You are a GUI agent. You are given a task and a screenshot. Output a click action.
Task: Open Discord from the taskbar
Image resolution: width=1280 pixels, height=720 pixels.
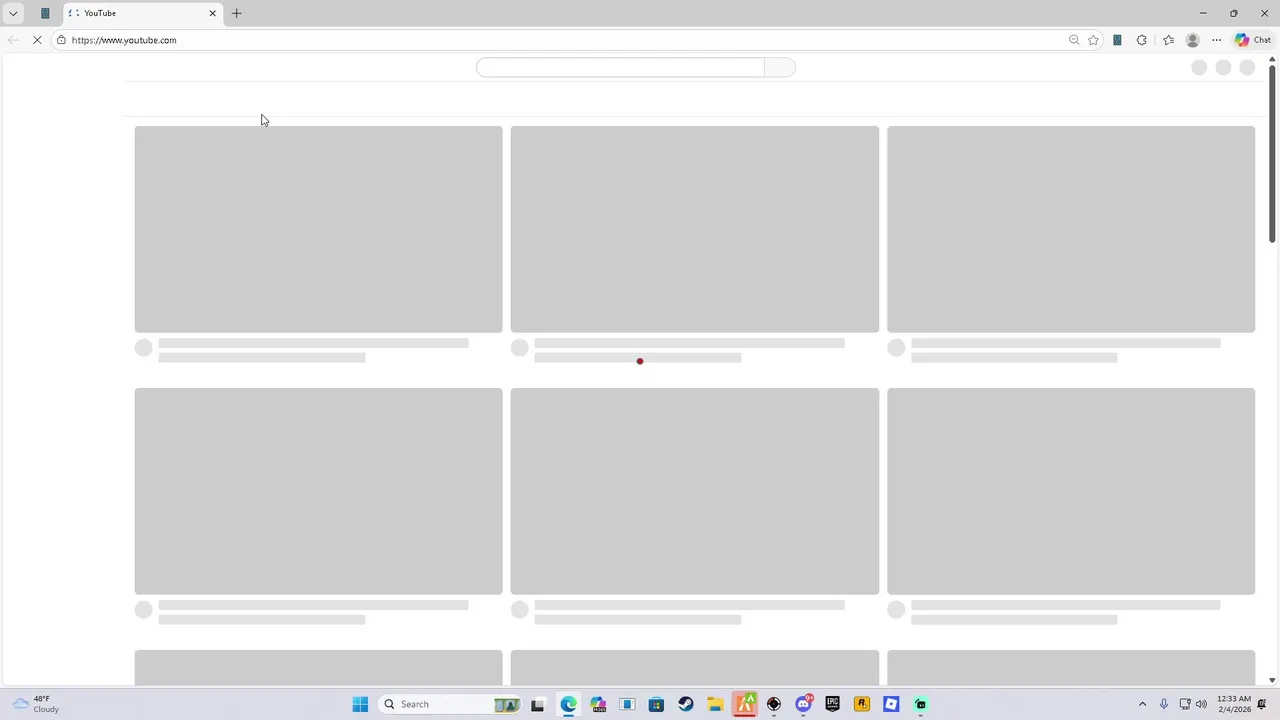803,704
